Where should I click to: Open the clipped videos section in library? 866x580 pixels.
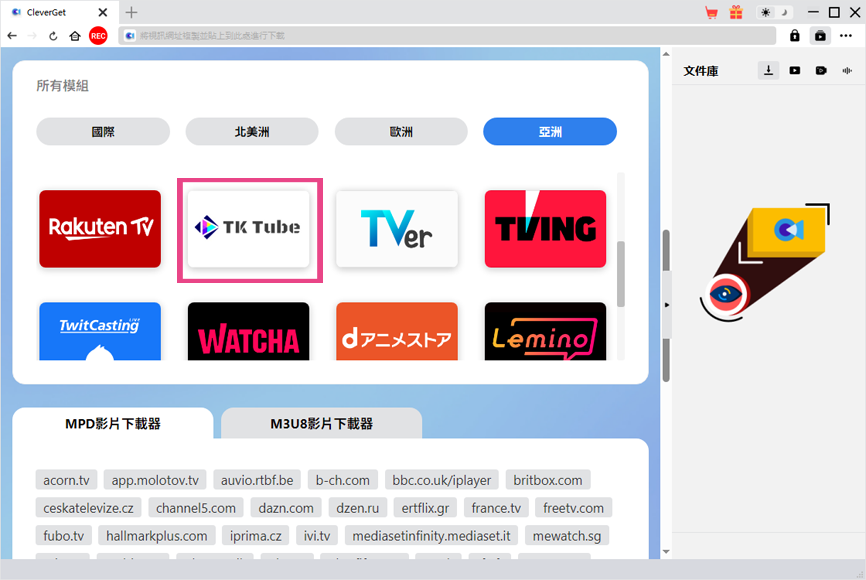tap(820, 71)
